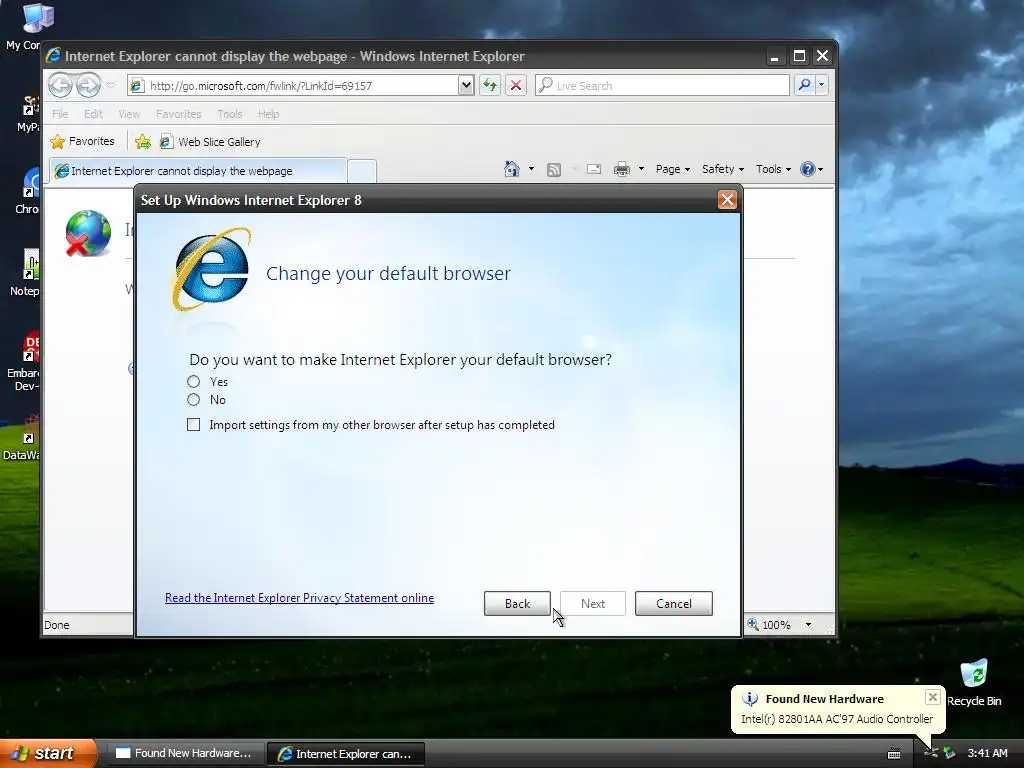Click the Live Search input box

coord(662,86)
